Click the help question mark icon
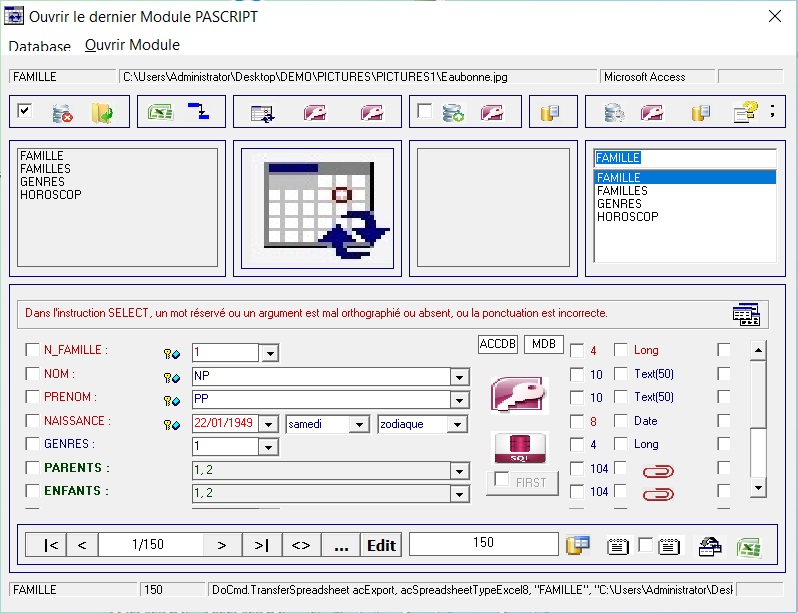Screen dimensions: 798x613 [x=745, y=112]
